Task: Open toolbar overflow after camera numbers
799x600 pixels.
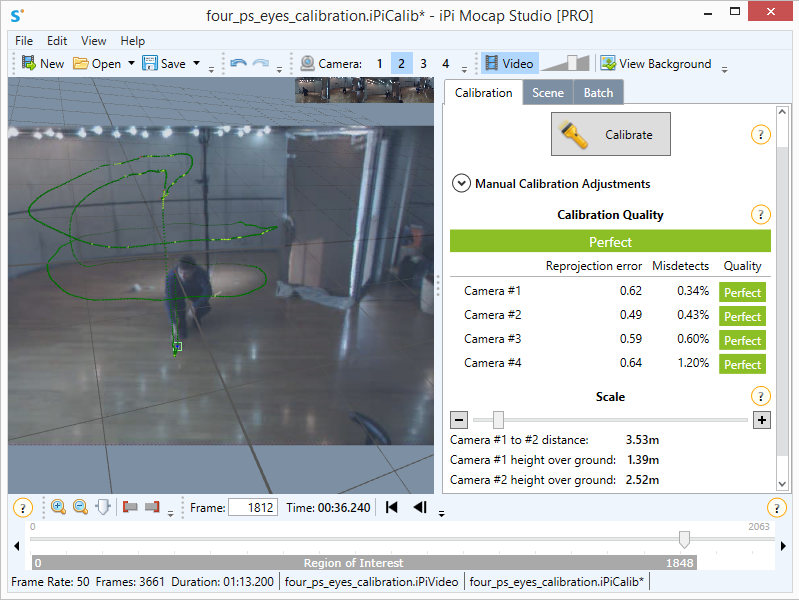Action: point(464,70)
